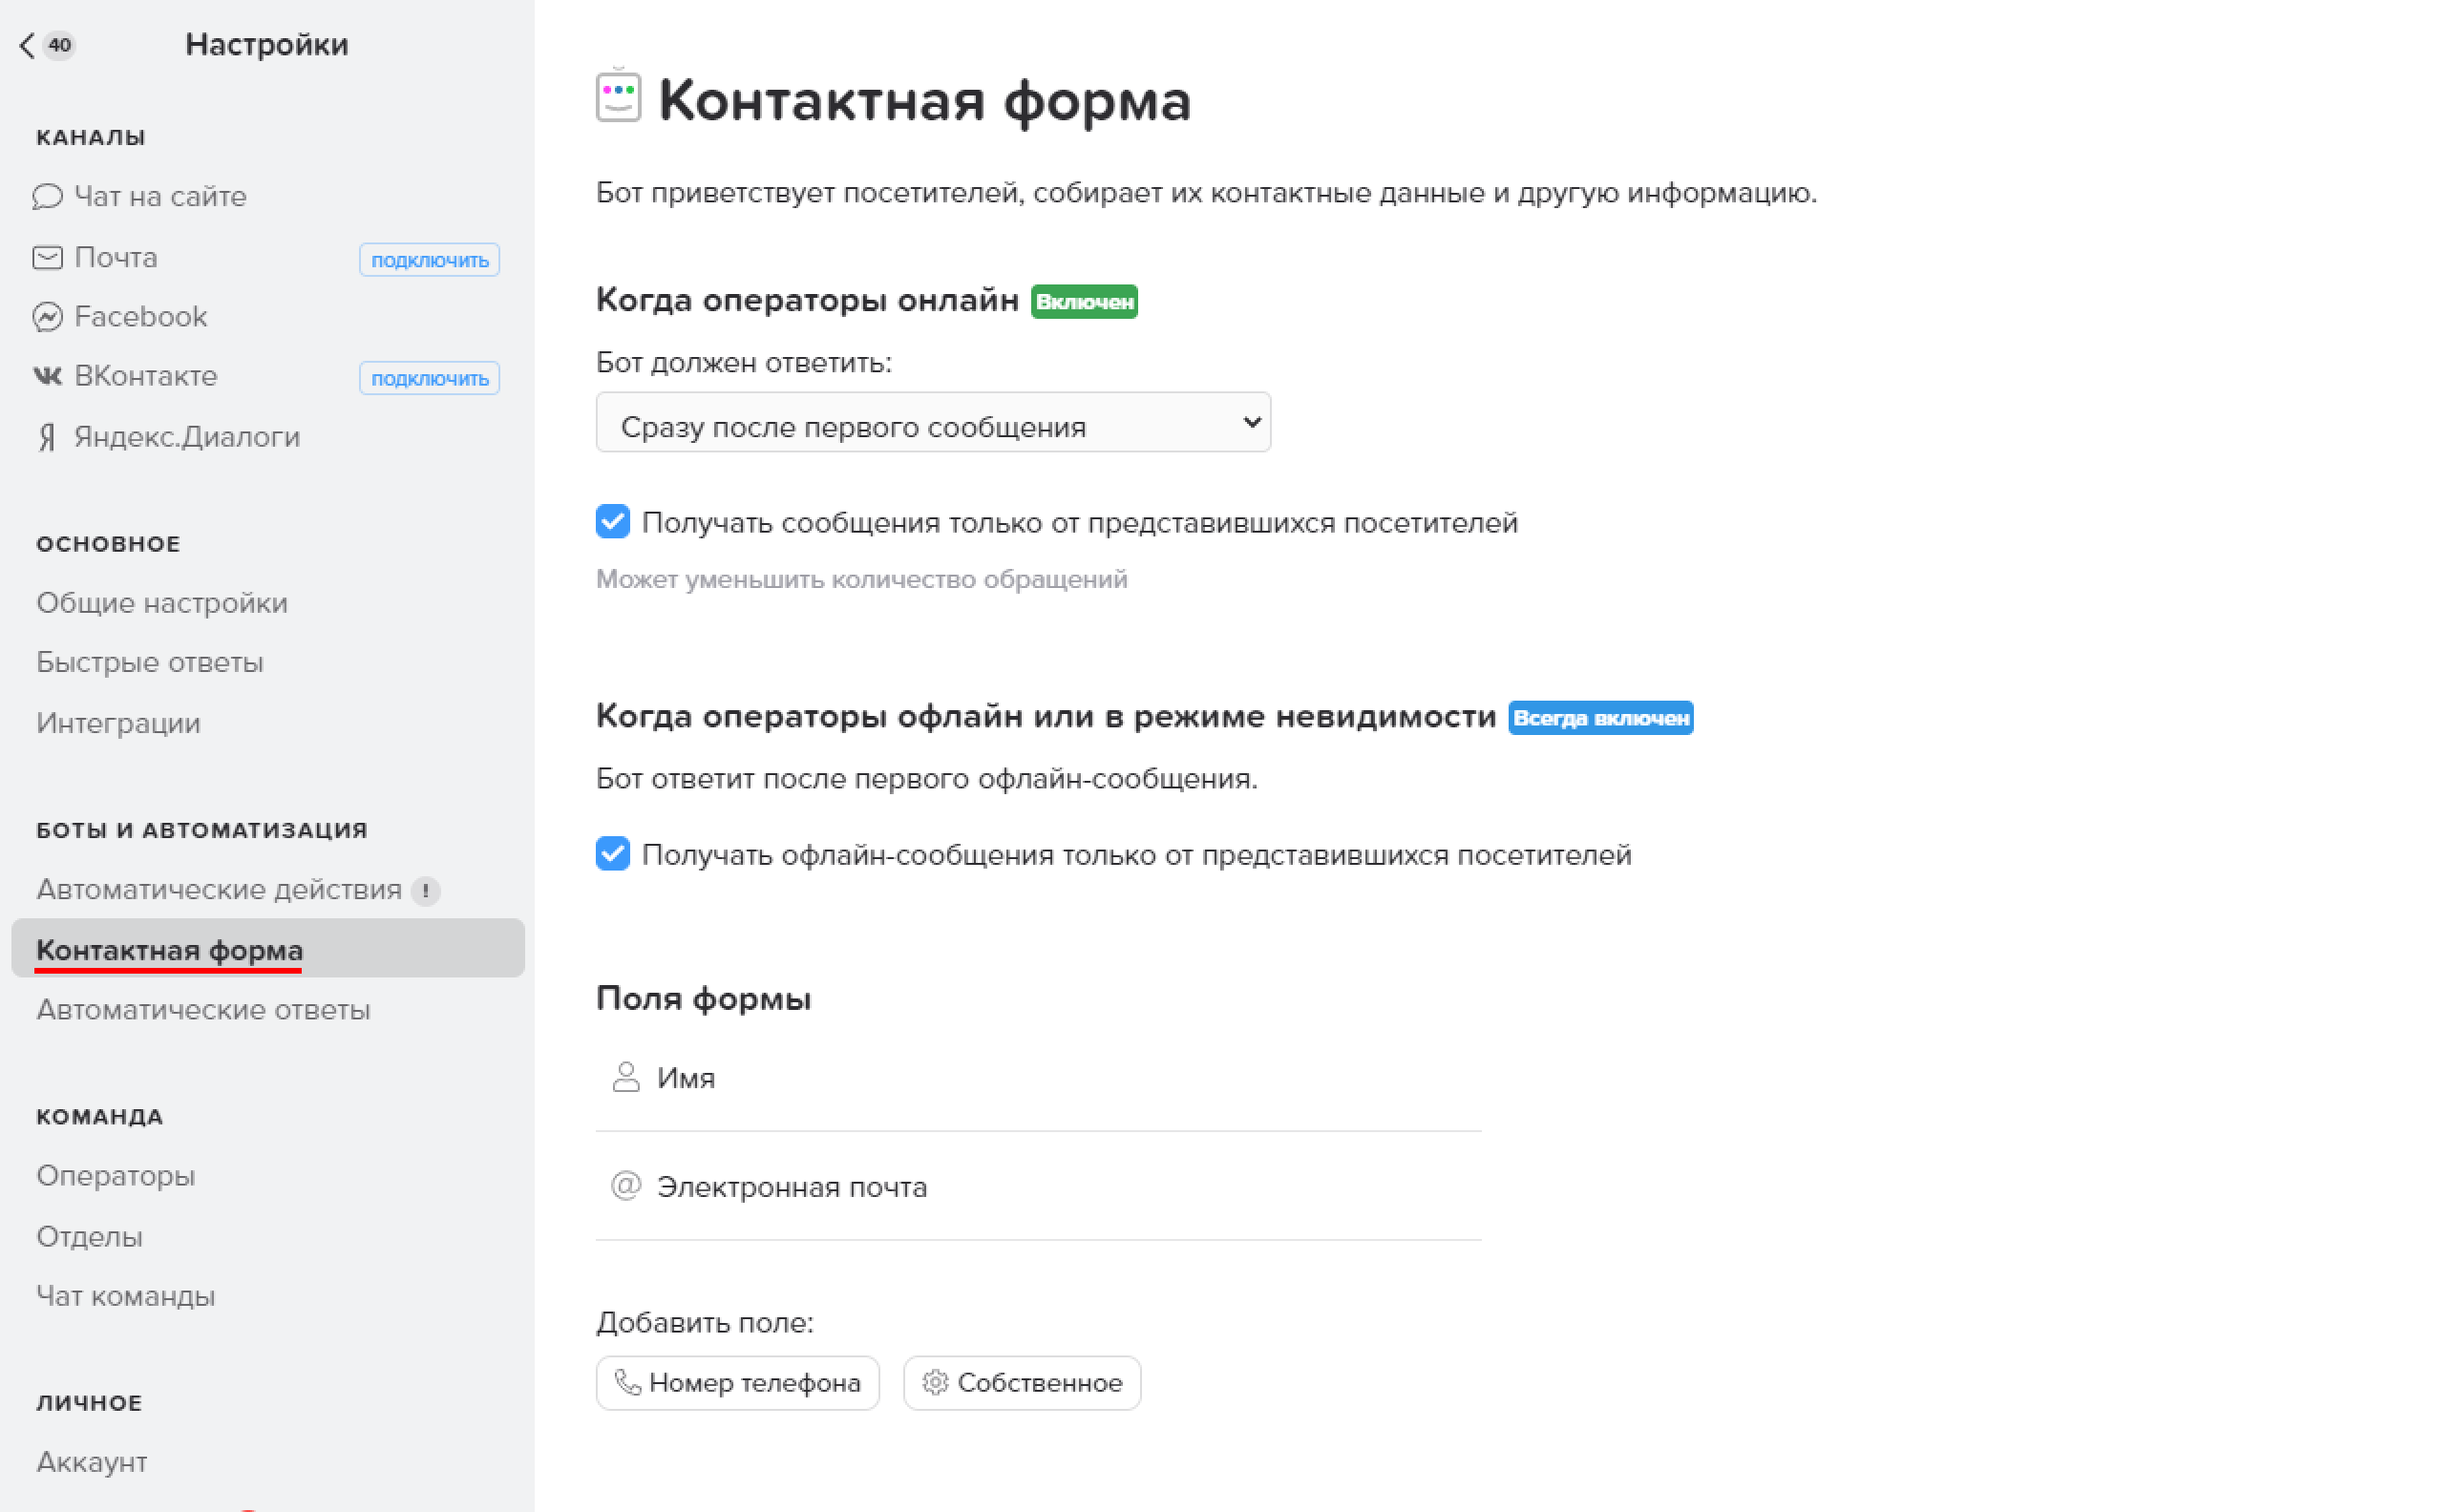Select the Электронная почта form field row
The width and height of the screenshot is (2452, 1512).
1037,1187
